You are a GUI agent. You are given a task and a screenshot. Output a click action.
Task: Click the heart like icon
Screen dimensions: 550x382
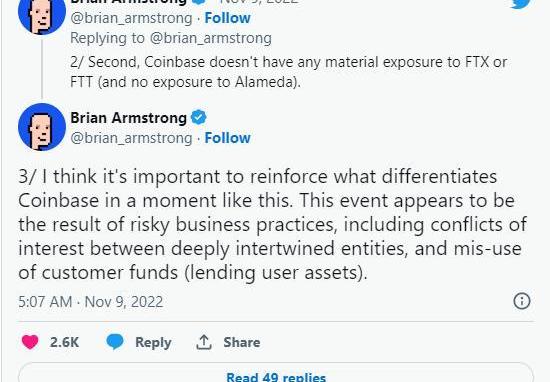pos(30,342)
